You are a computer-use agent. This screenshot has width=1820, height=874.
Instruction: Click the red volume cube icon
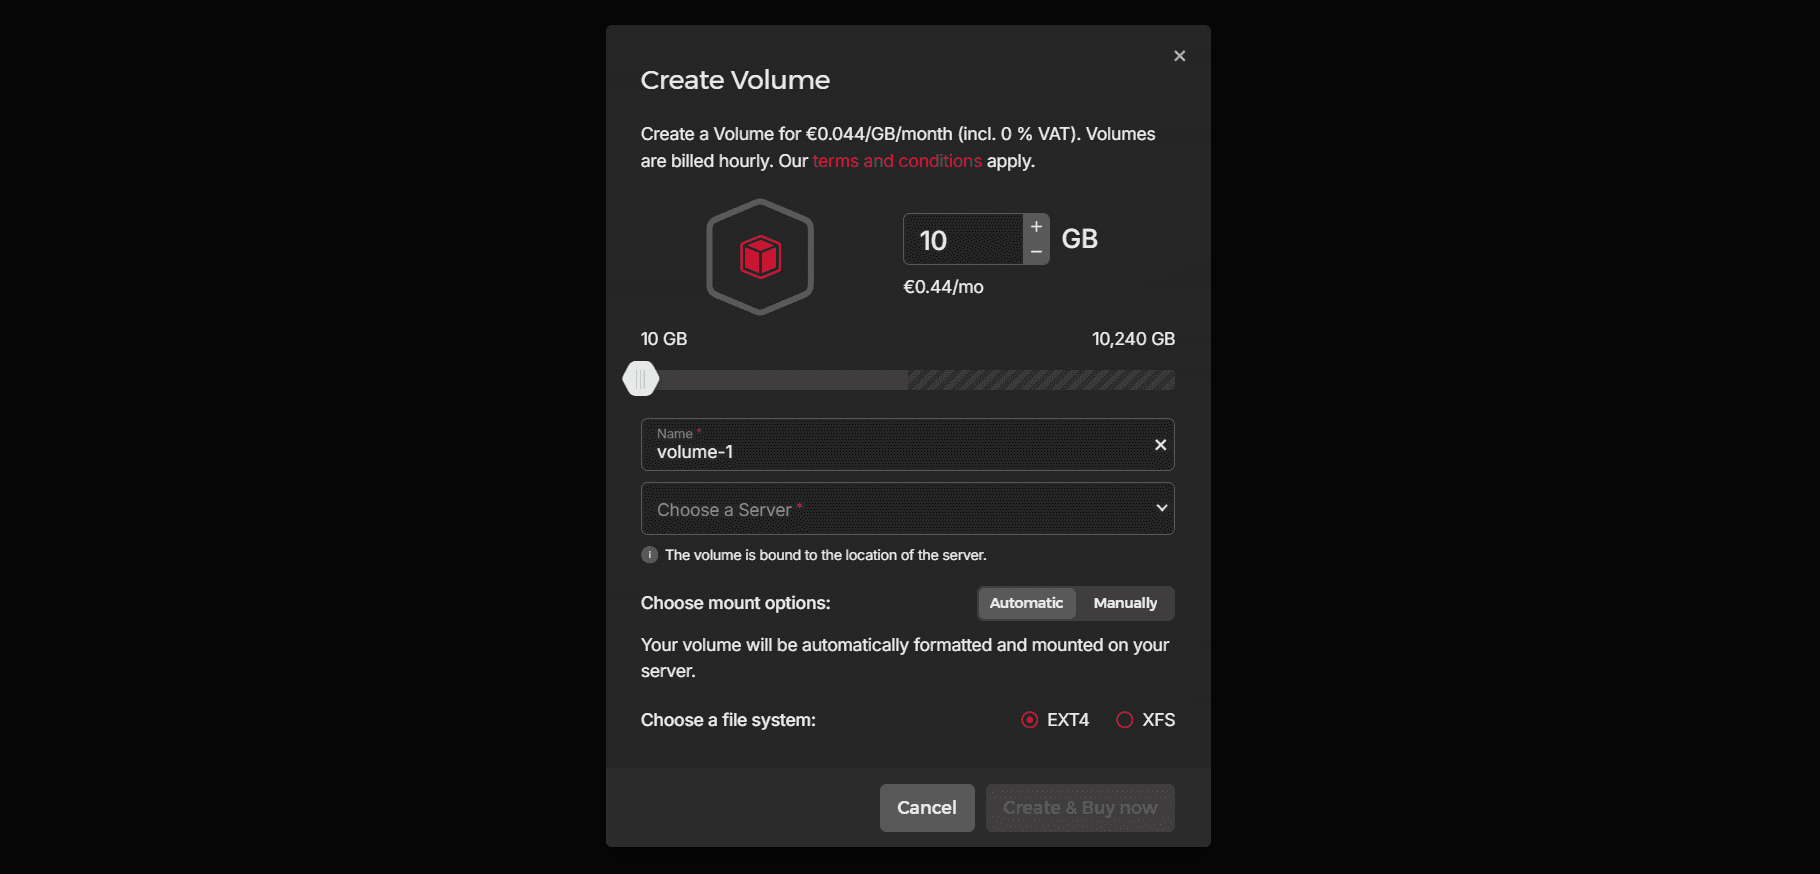pos(760,257)
